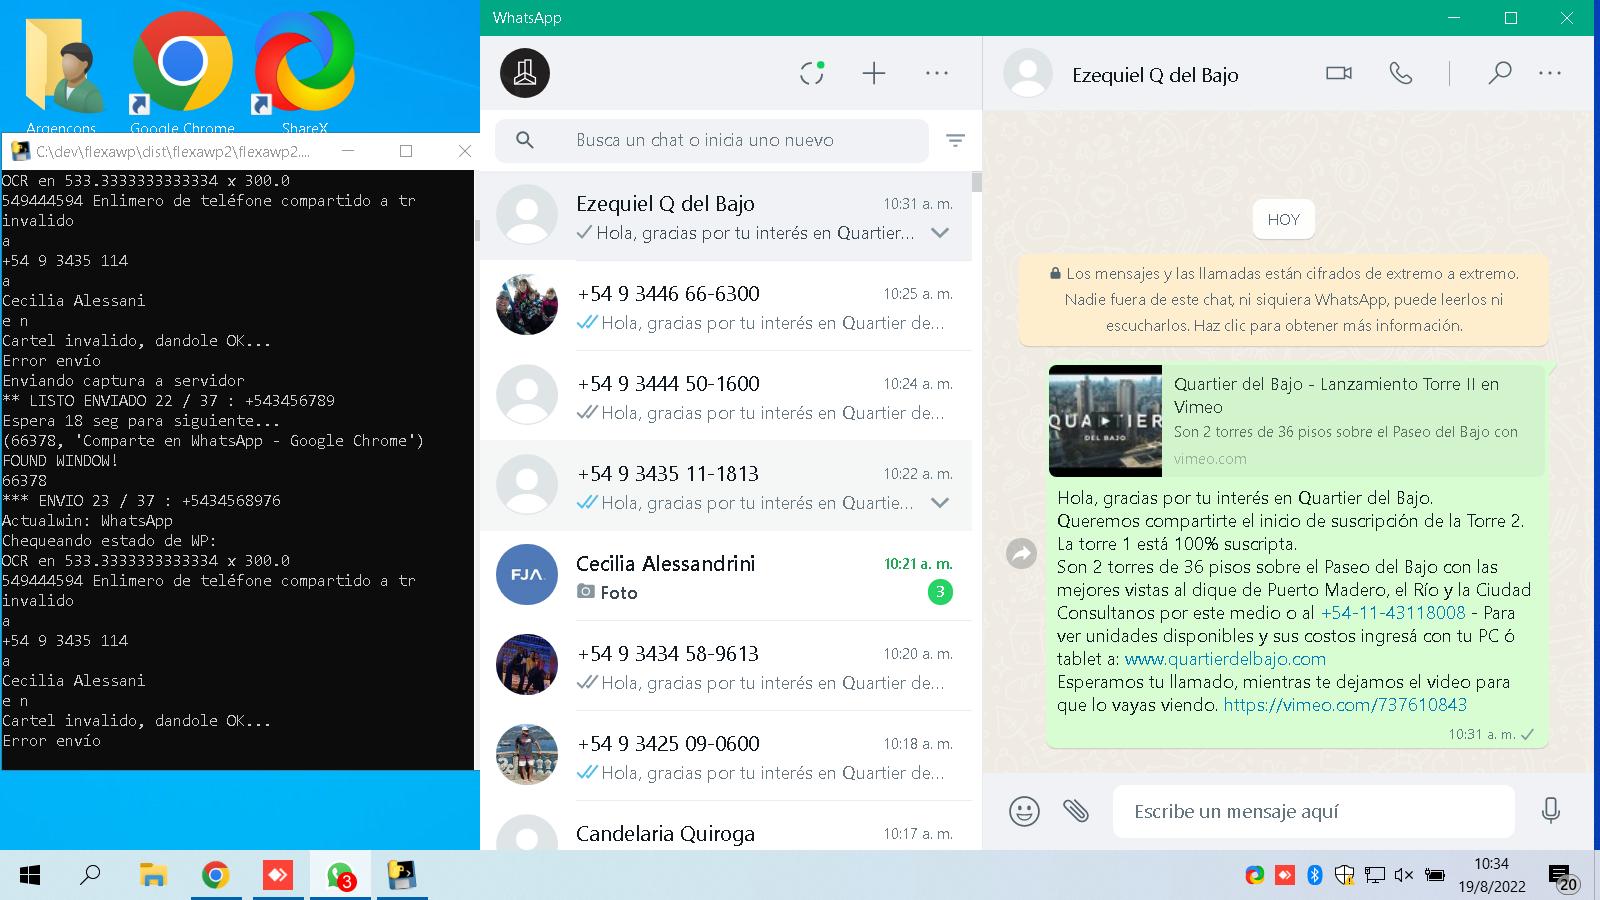Open chat with +54 9 3444 50-1600
1600x900 pixels.
(725, 396)
